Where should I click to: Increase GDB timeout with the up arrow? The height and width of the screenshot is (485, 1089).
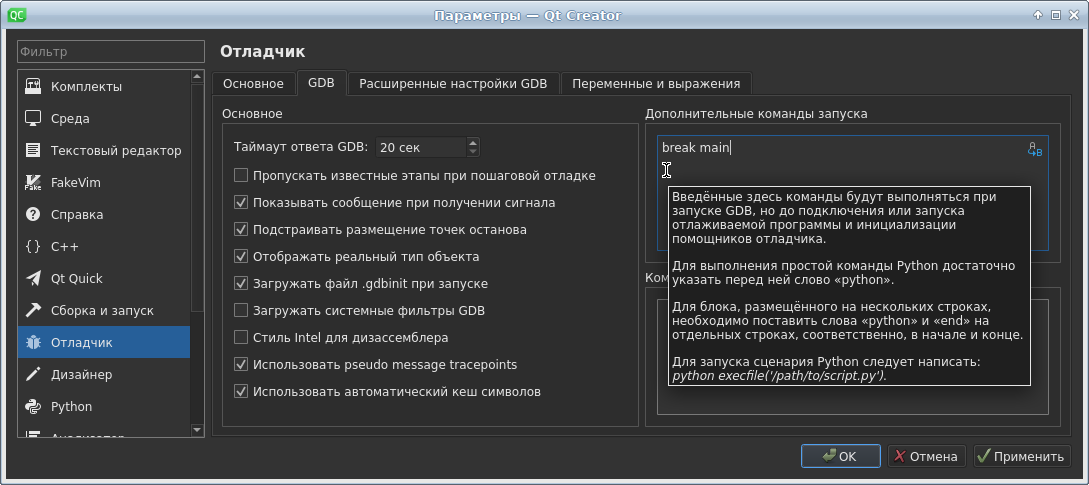coord(473,142)
